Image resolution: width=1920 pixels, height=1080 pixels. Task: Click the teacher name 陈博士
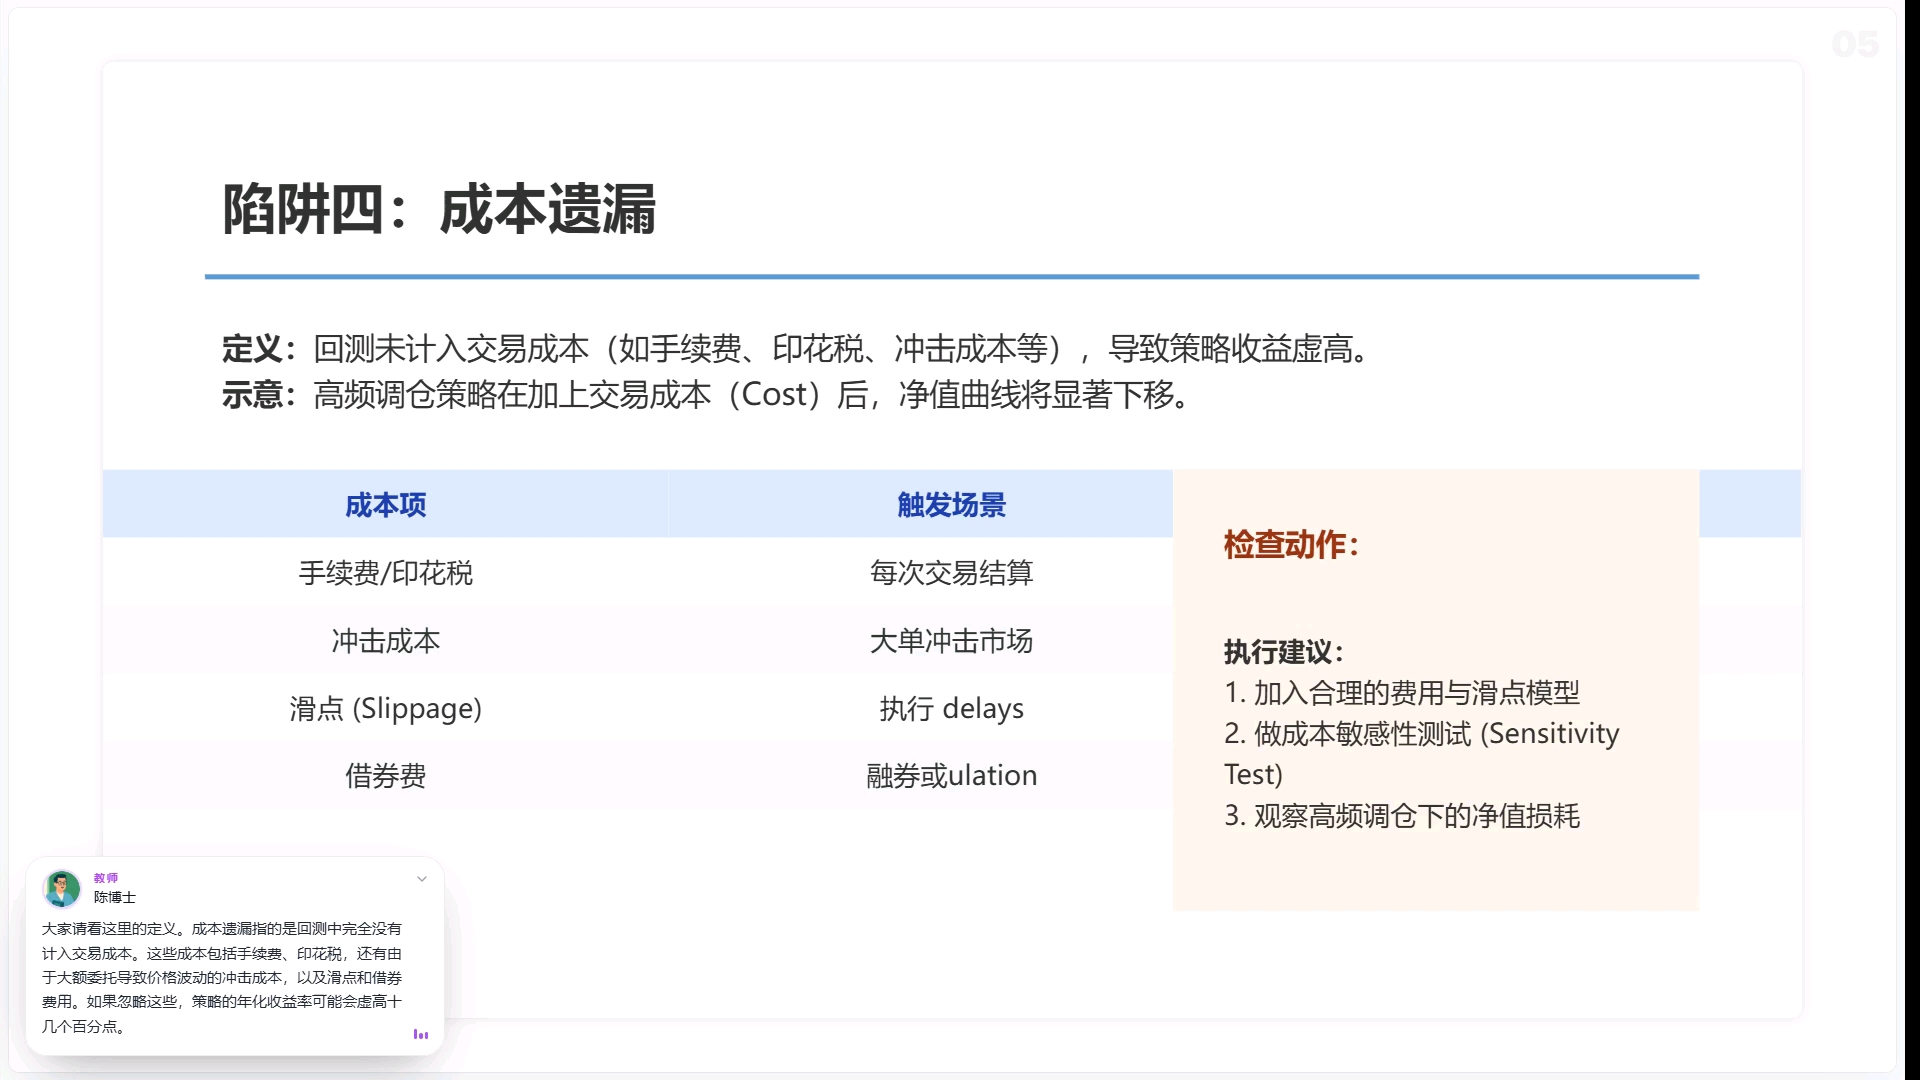click(115, 897)
